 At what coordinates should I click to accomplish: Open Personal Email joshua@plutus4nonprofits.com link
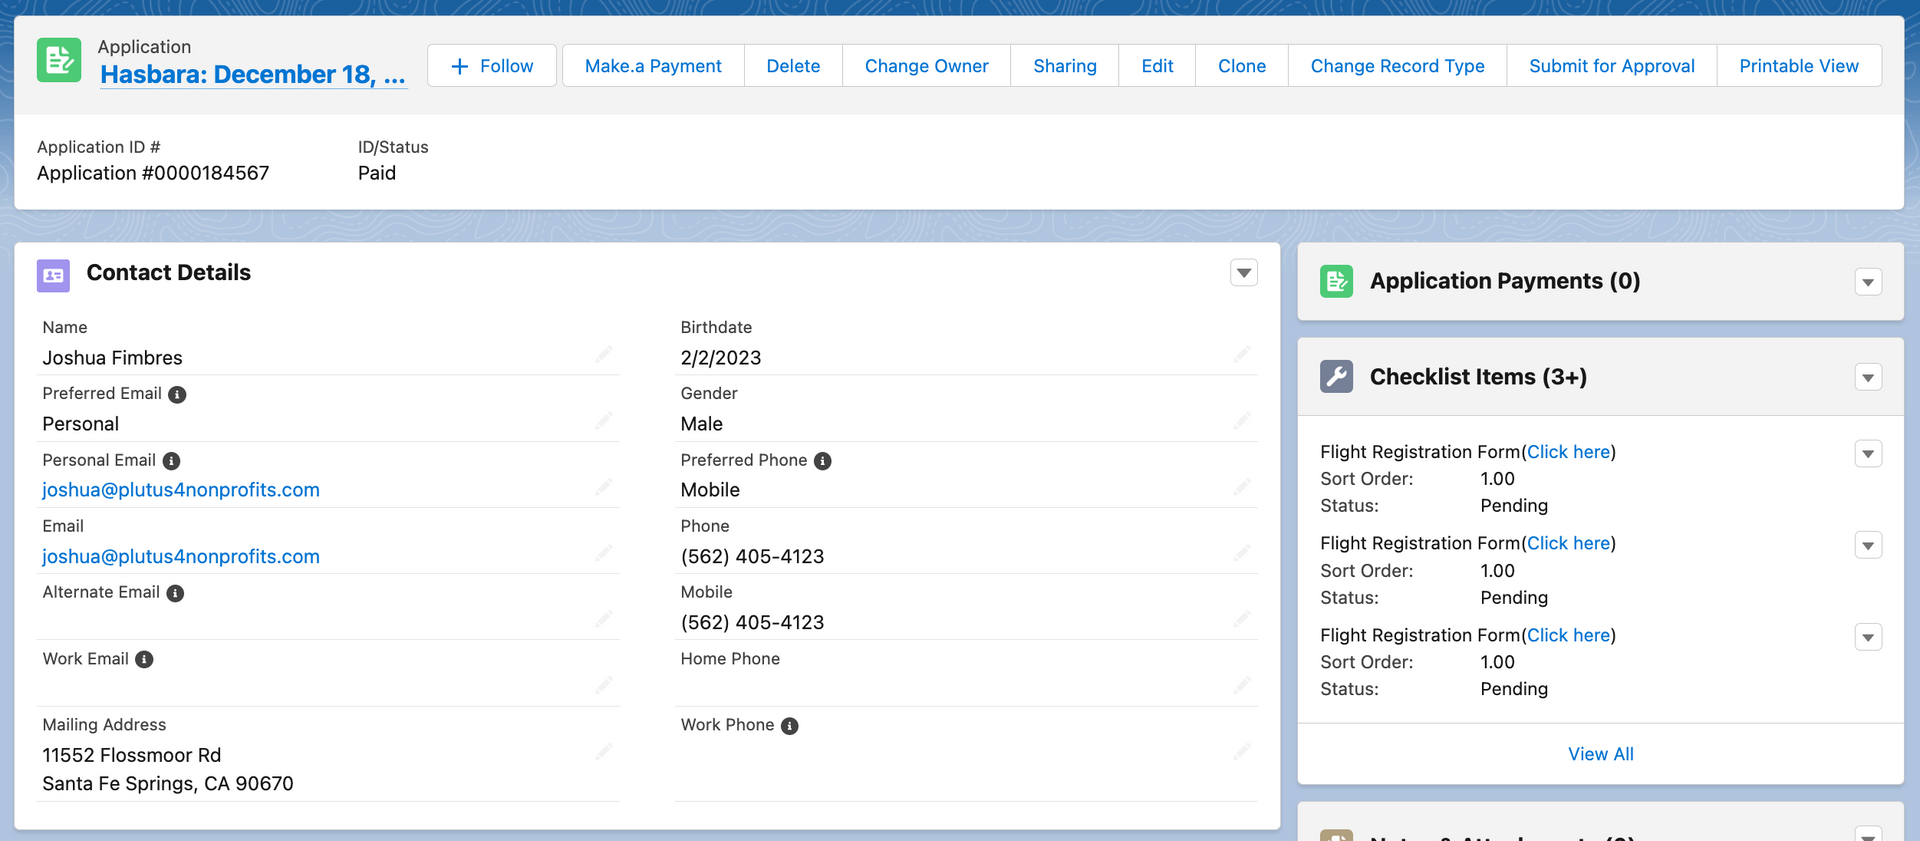click(181, 490)
